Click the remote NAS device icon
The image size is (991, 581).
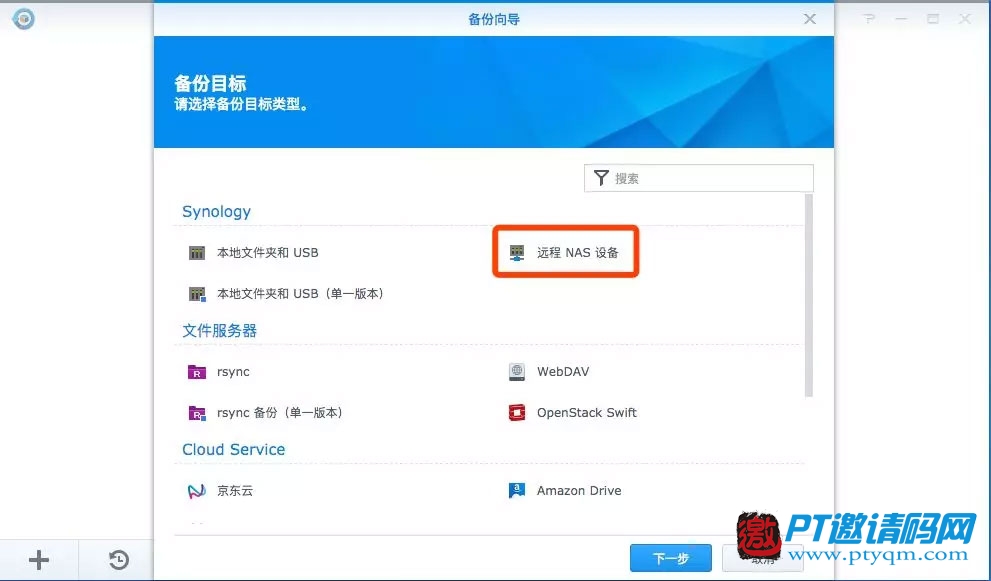pos(517,253)
